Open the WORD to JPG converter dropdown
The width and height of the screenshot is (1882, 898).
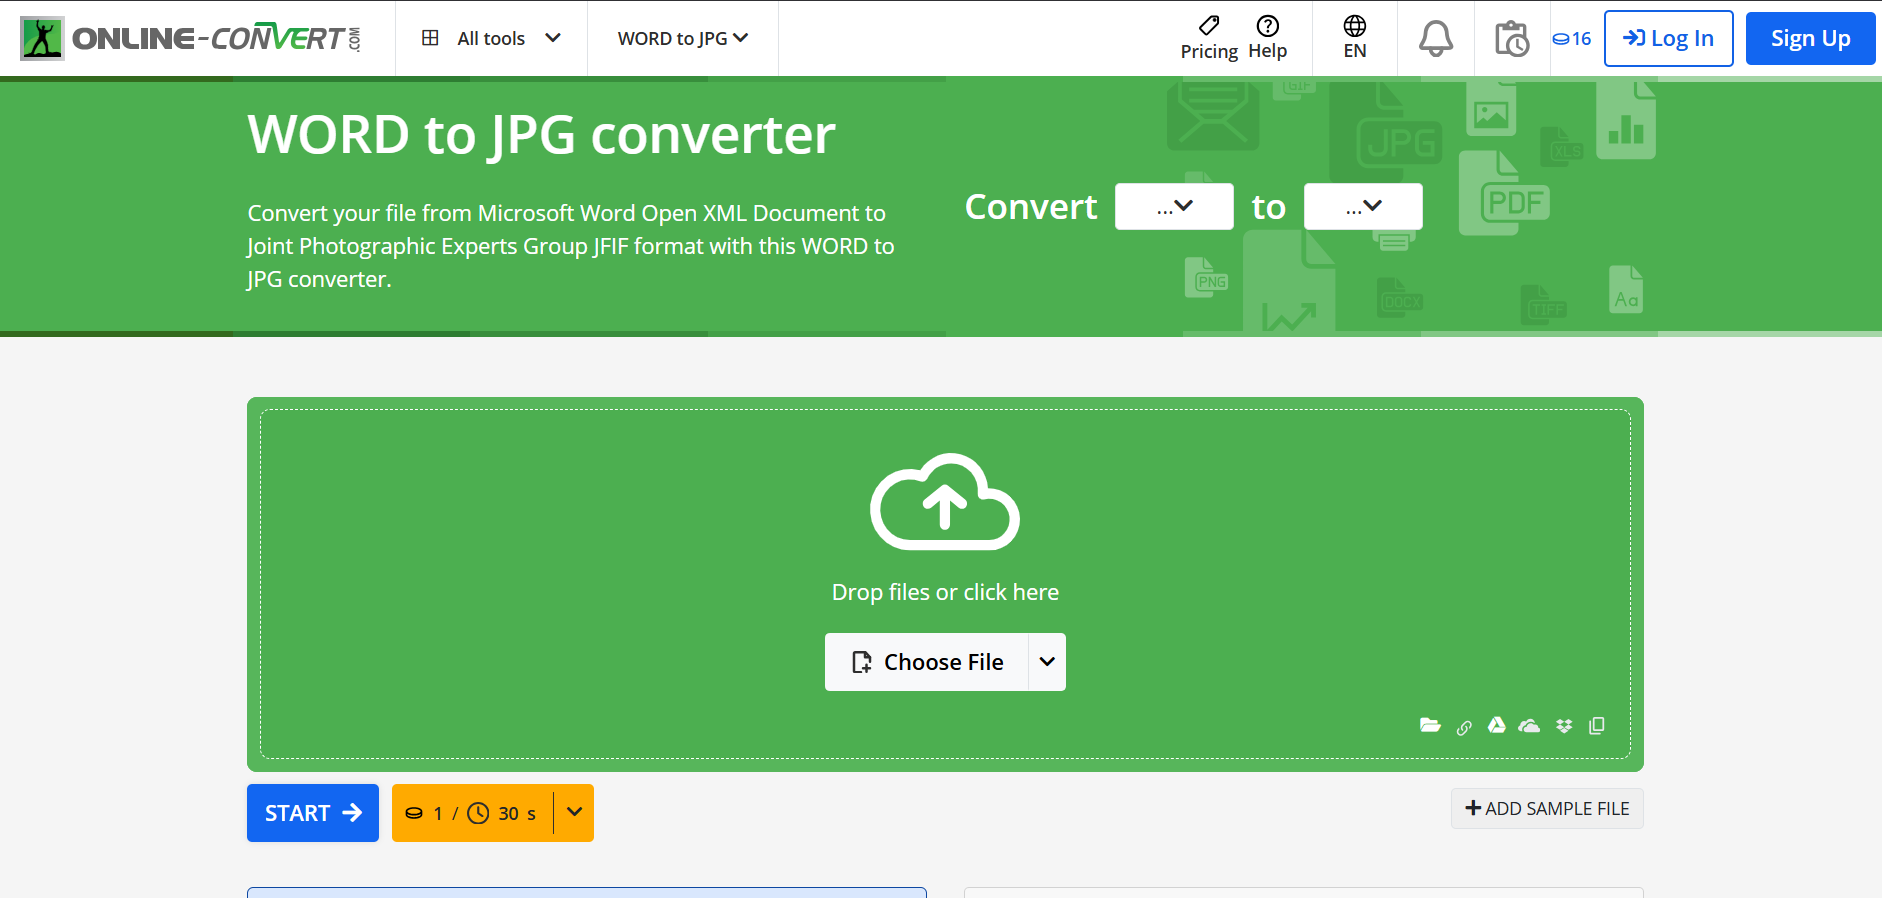[683, 38]
